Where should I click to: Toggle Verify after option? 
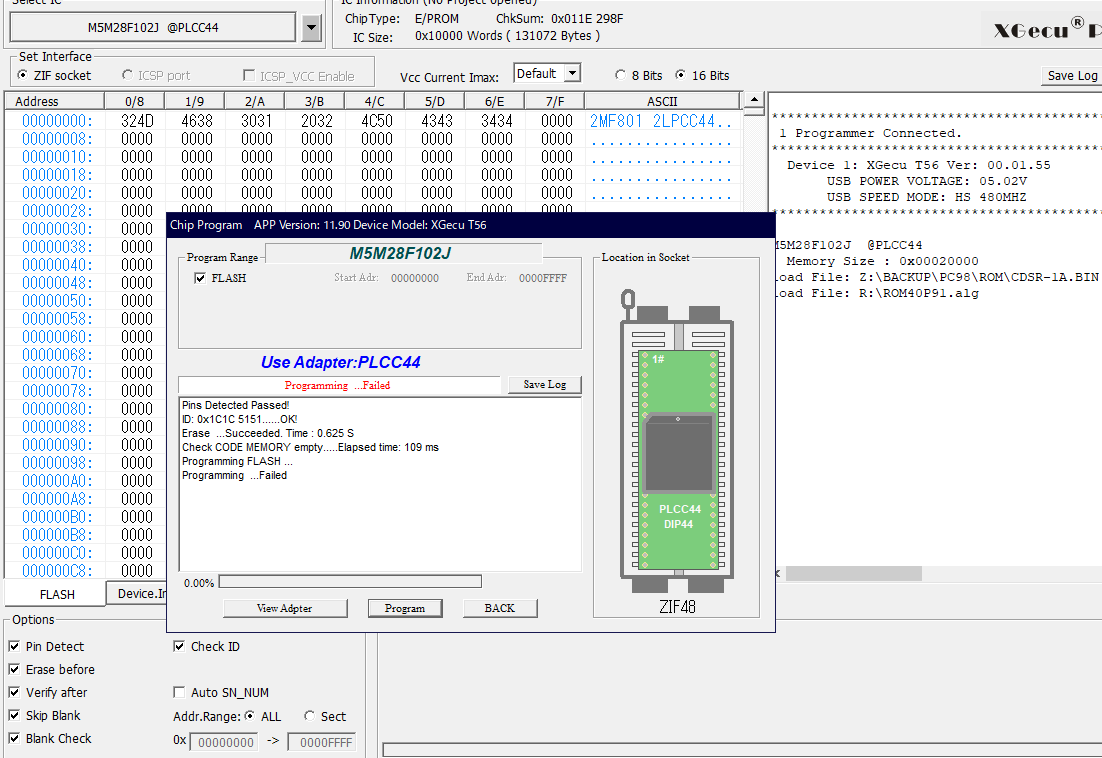click(14, 693)
